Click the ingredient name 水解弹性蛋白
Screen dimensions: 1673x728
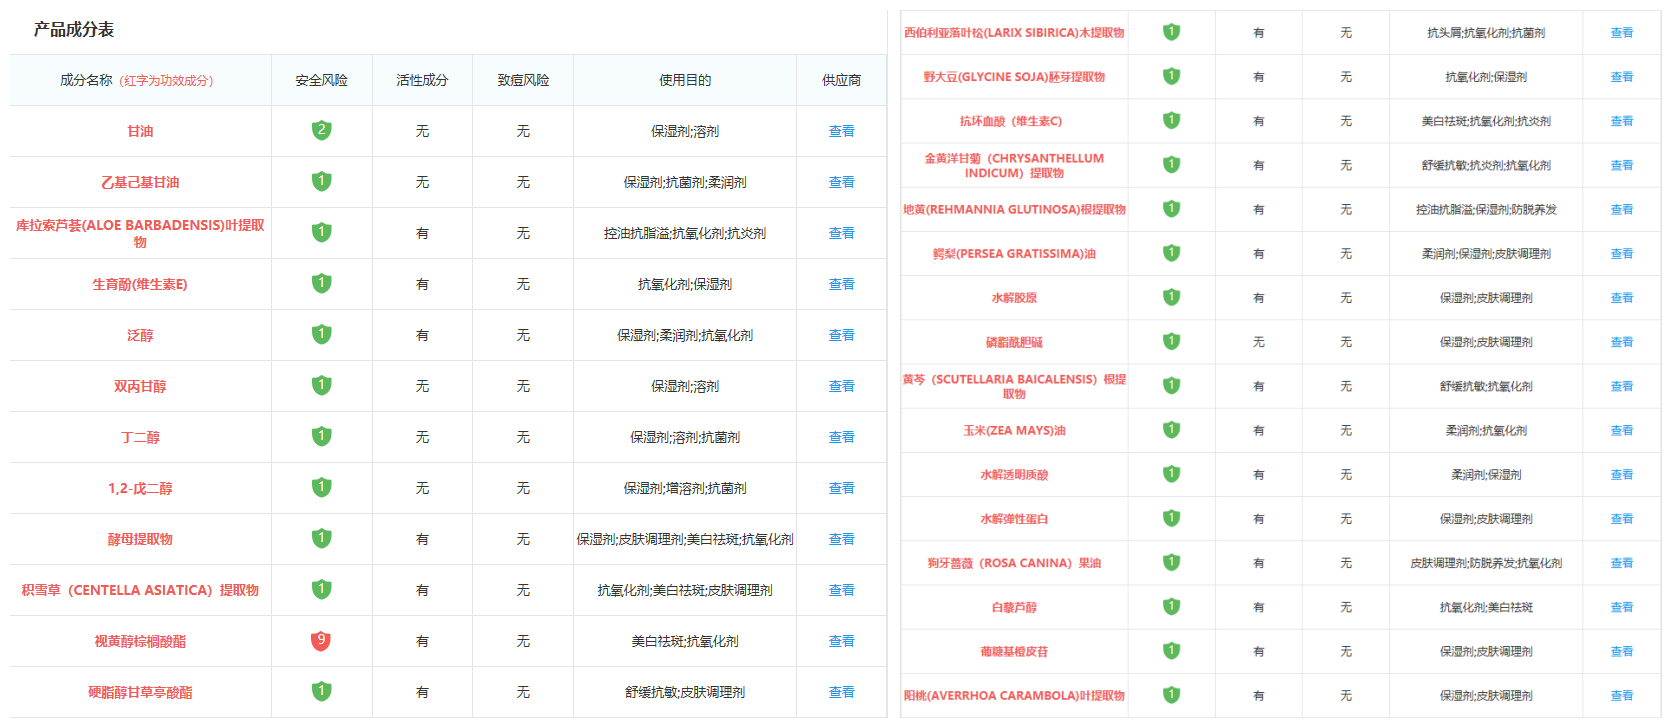click(x=1014, y=519)
